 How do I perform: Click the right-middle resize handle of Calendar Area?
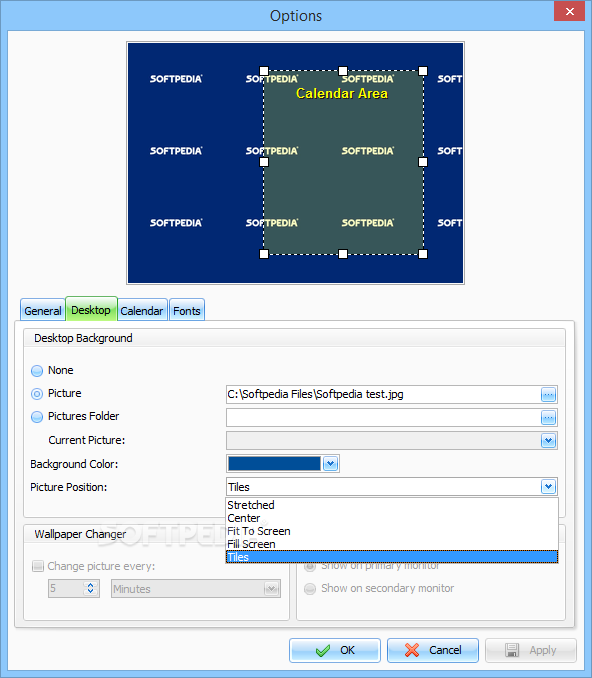pyautogui.click(x=423, y=162)
